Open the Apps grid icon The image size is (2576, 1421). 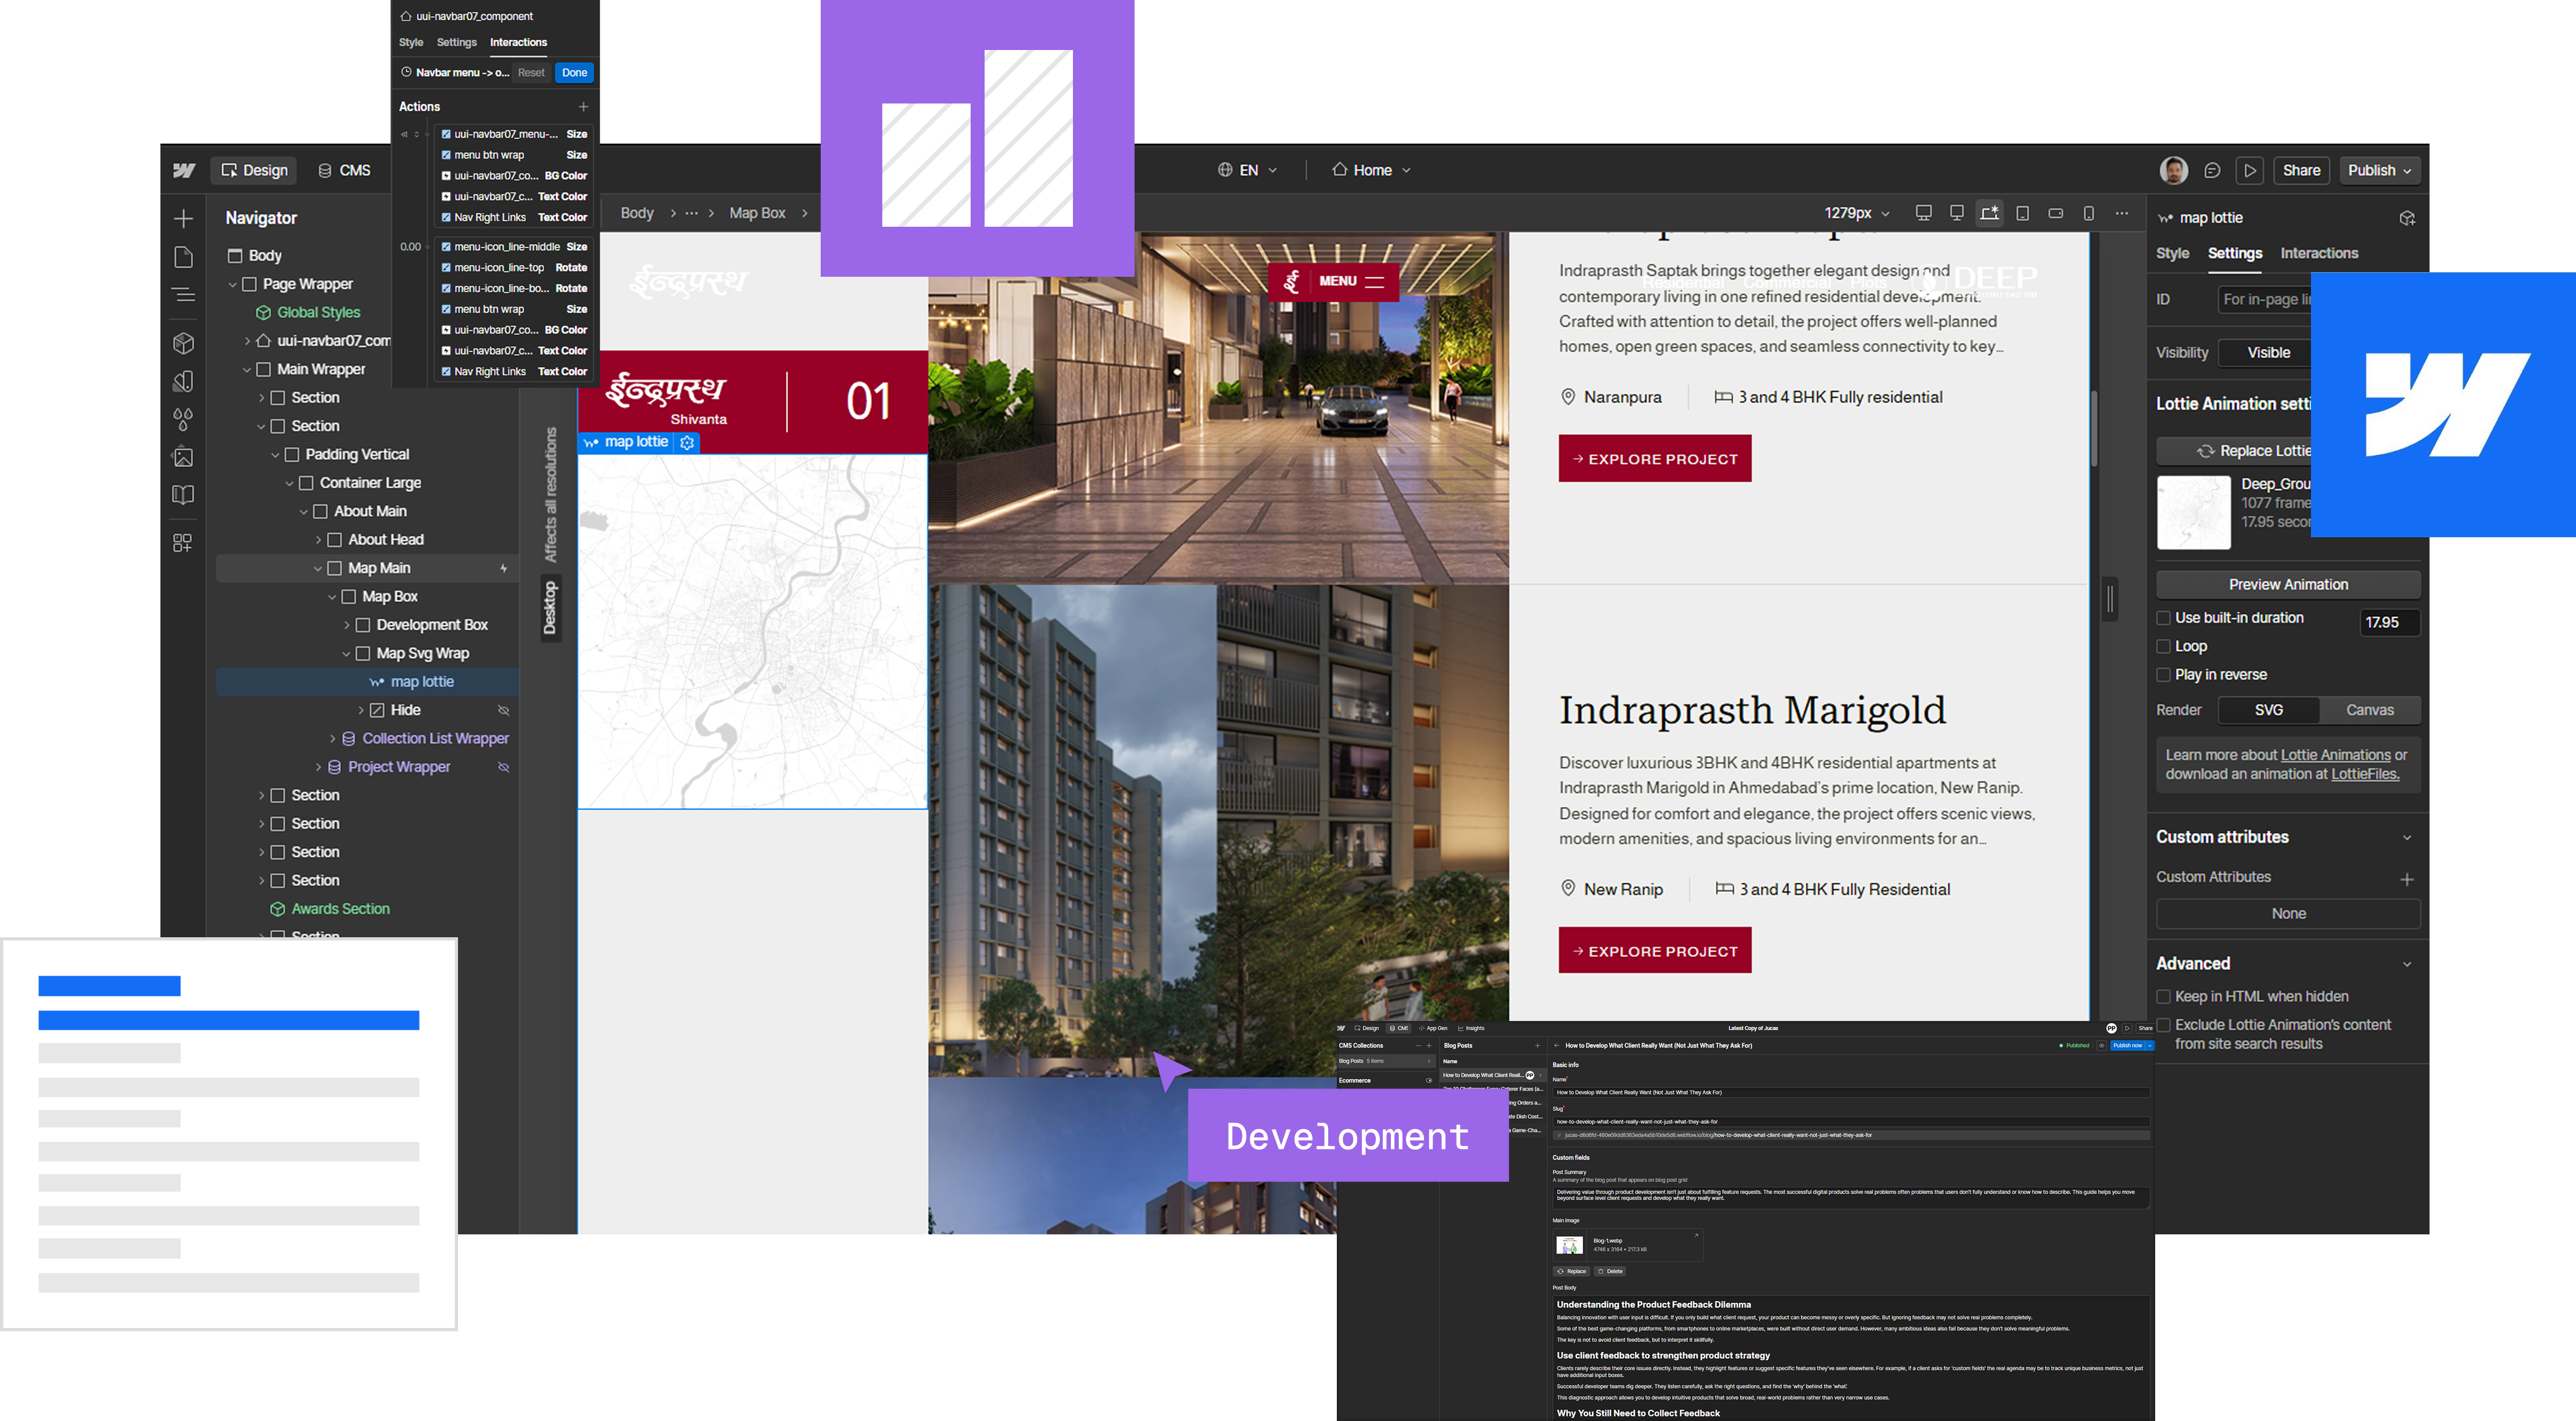point(183,543)
